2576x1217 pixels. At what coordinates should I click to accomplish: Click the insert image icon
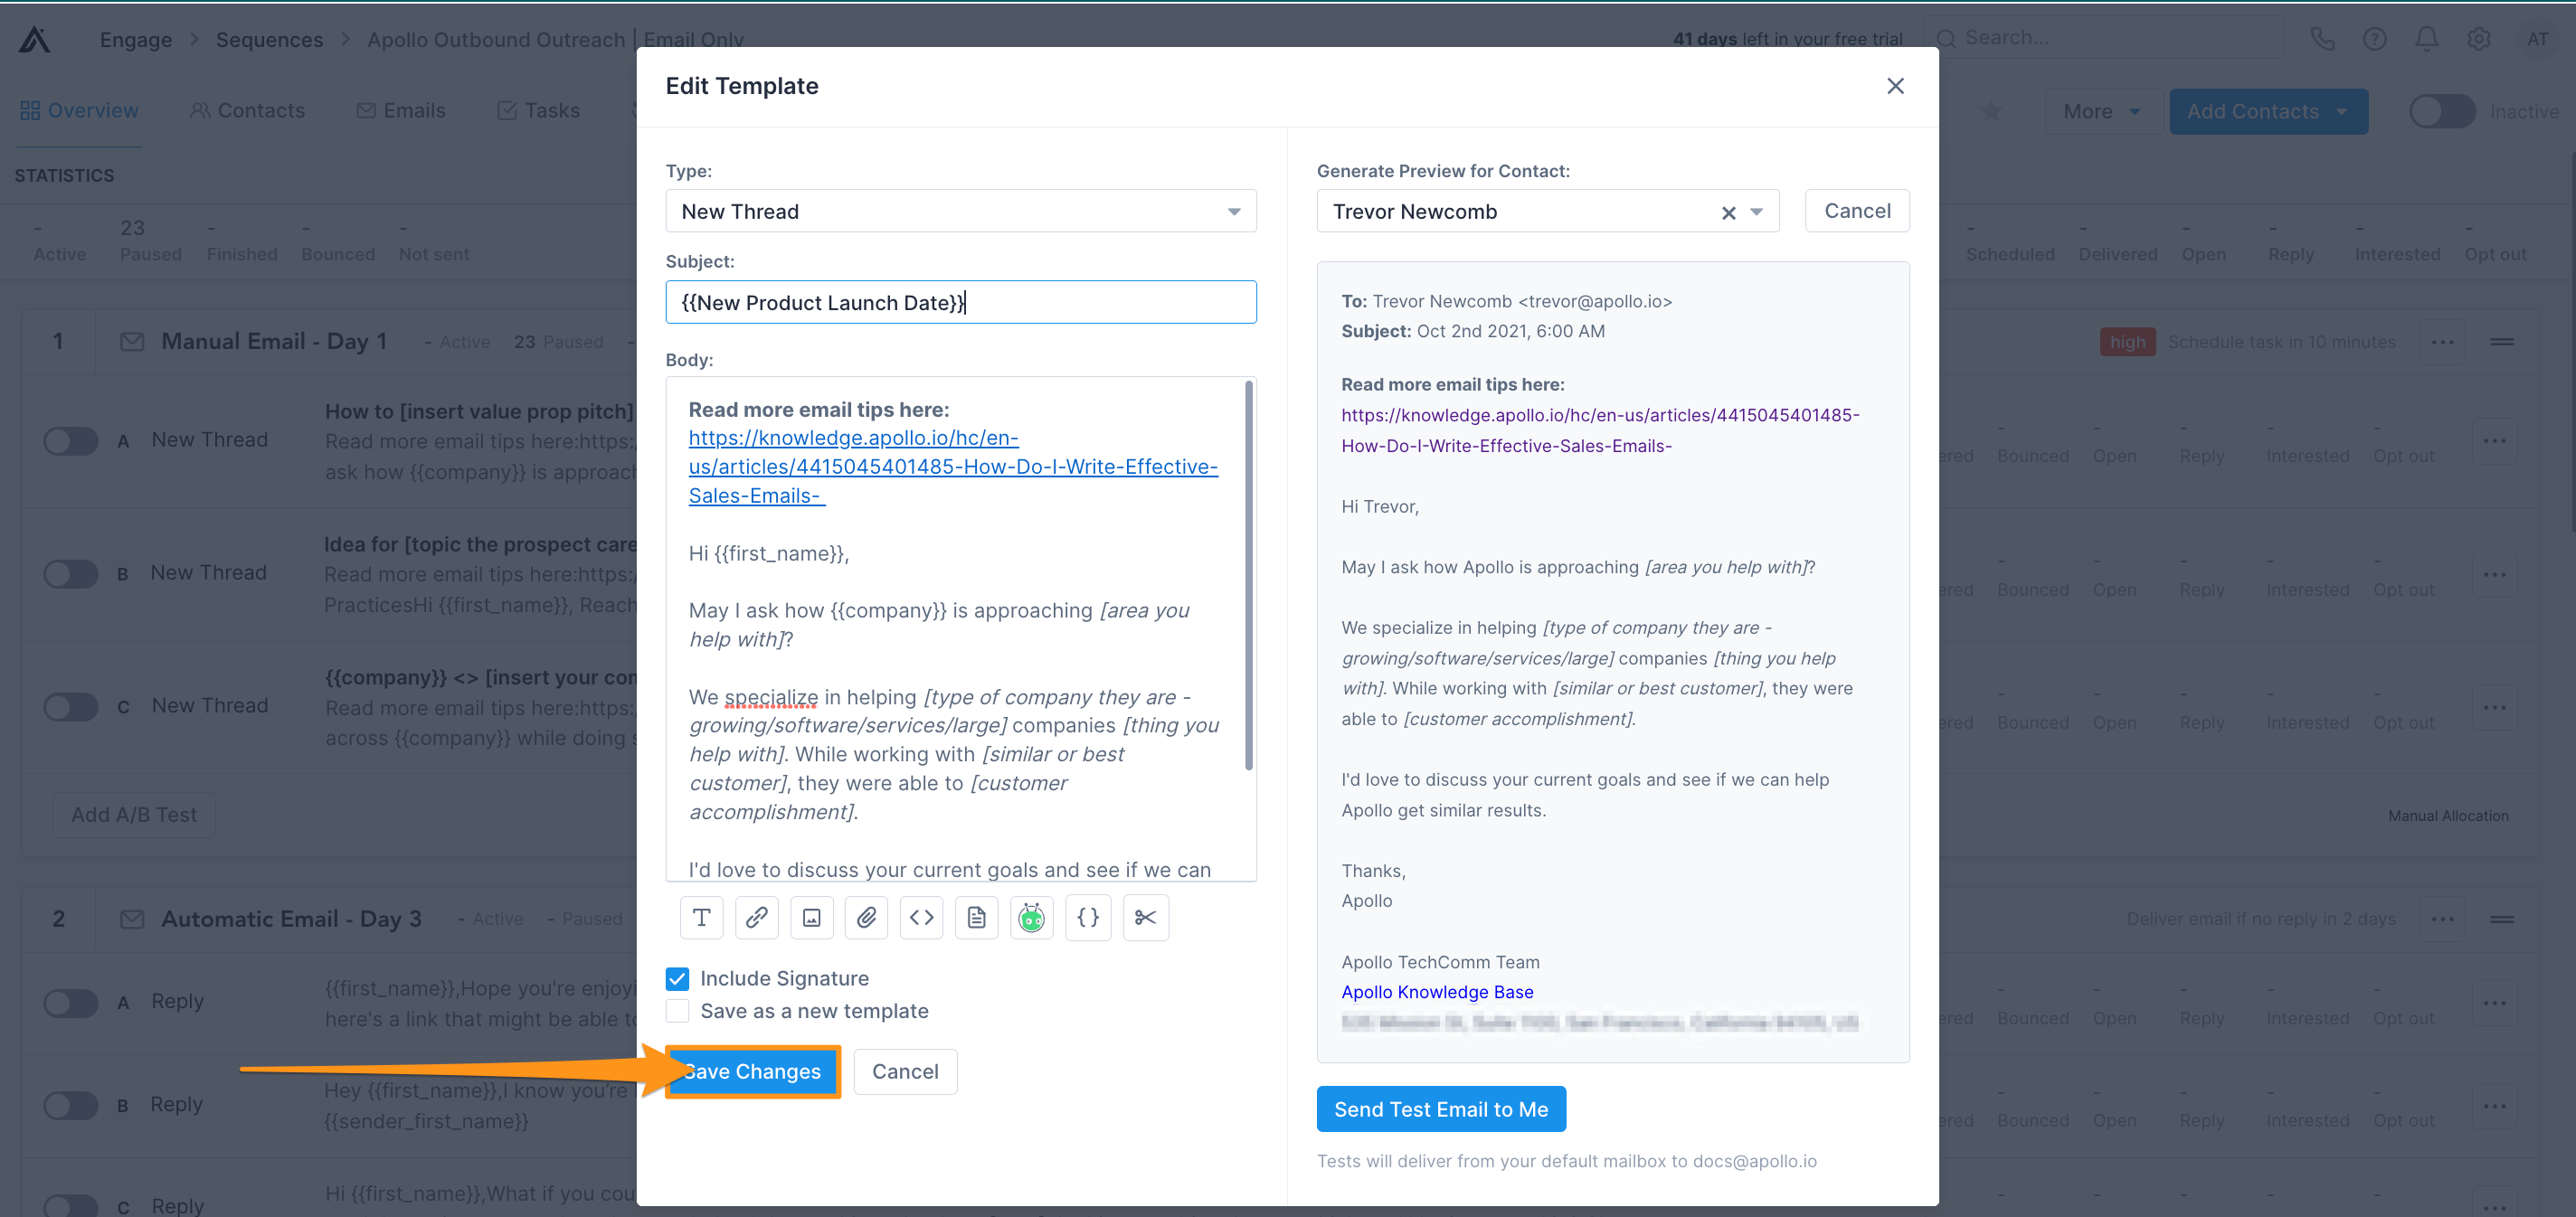coord(811,917)
